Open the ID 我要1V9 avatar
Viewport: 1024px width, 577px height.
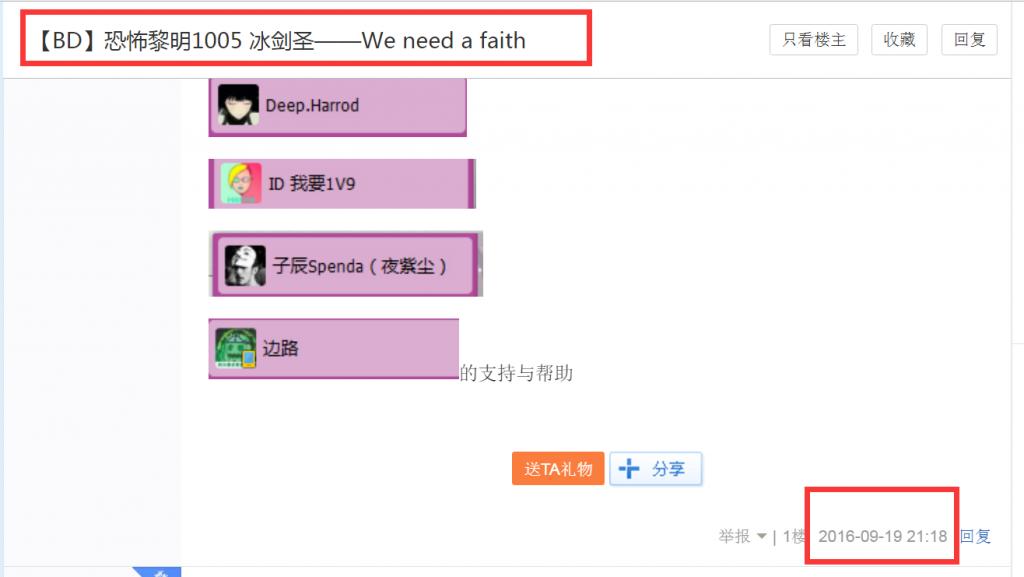[x=241, y=183]
